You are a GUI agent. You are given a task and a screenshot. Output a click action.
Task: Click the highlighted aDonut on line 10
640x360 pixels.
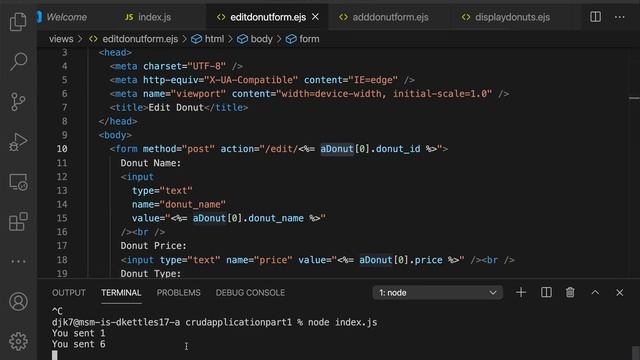coord(337,149)
